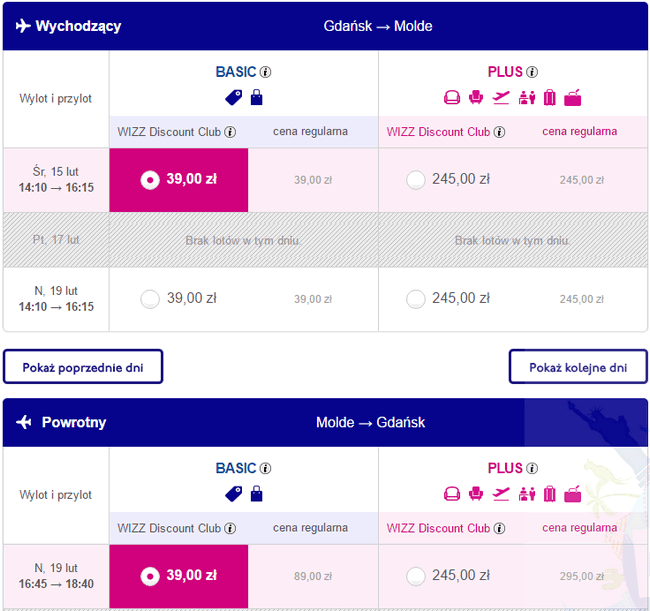Viewport: 650px width, 611px height.
Task: Click the small bag icon under outbound BASIC
Action: [x=257, y=97]
